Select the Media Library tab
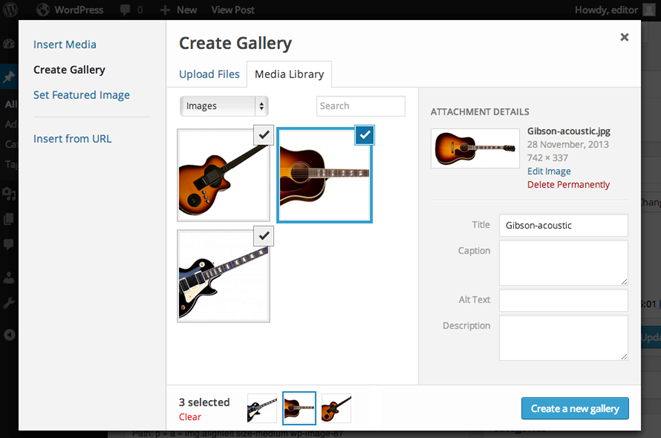The height and width of the screenshot is (438, 661). point(289,74)
